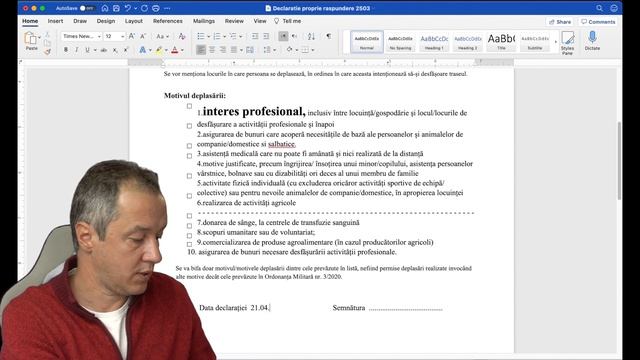Click the Paste clipboard icon
Screen dimensions: 640x360
click(31, 39)
